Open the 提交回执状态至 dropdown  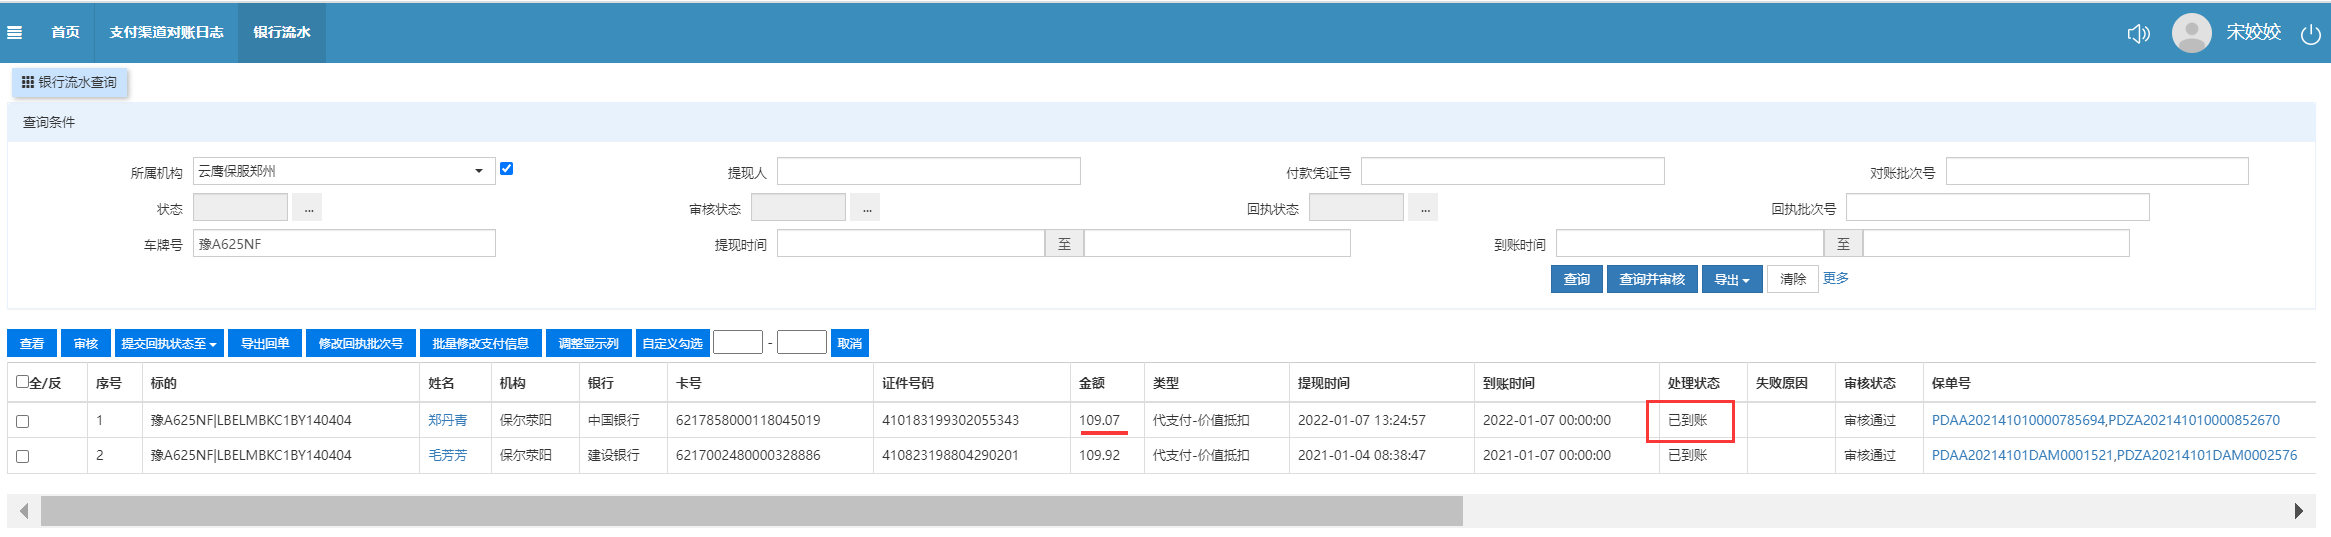click(169, 343)
